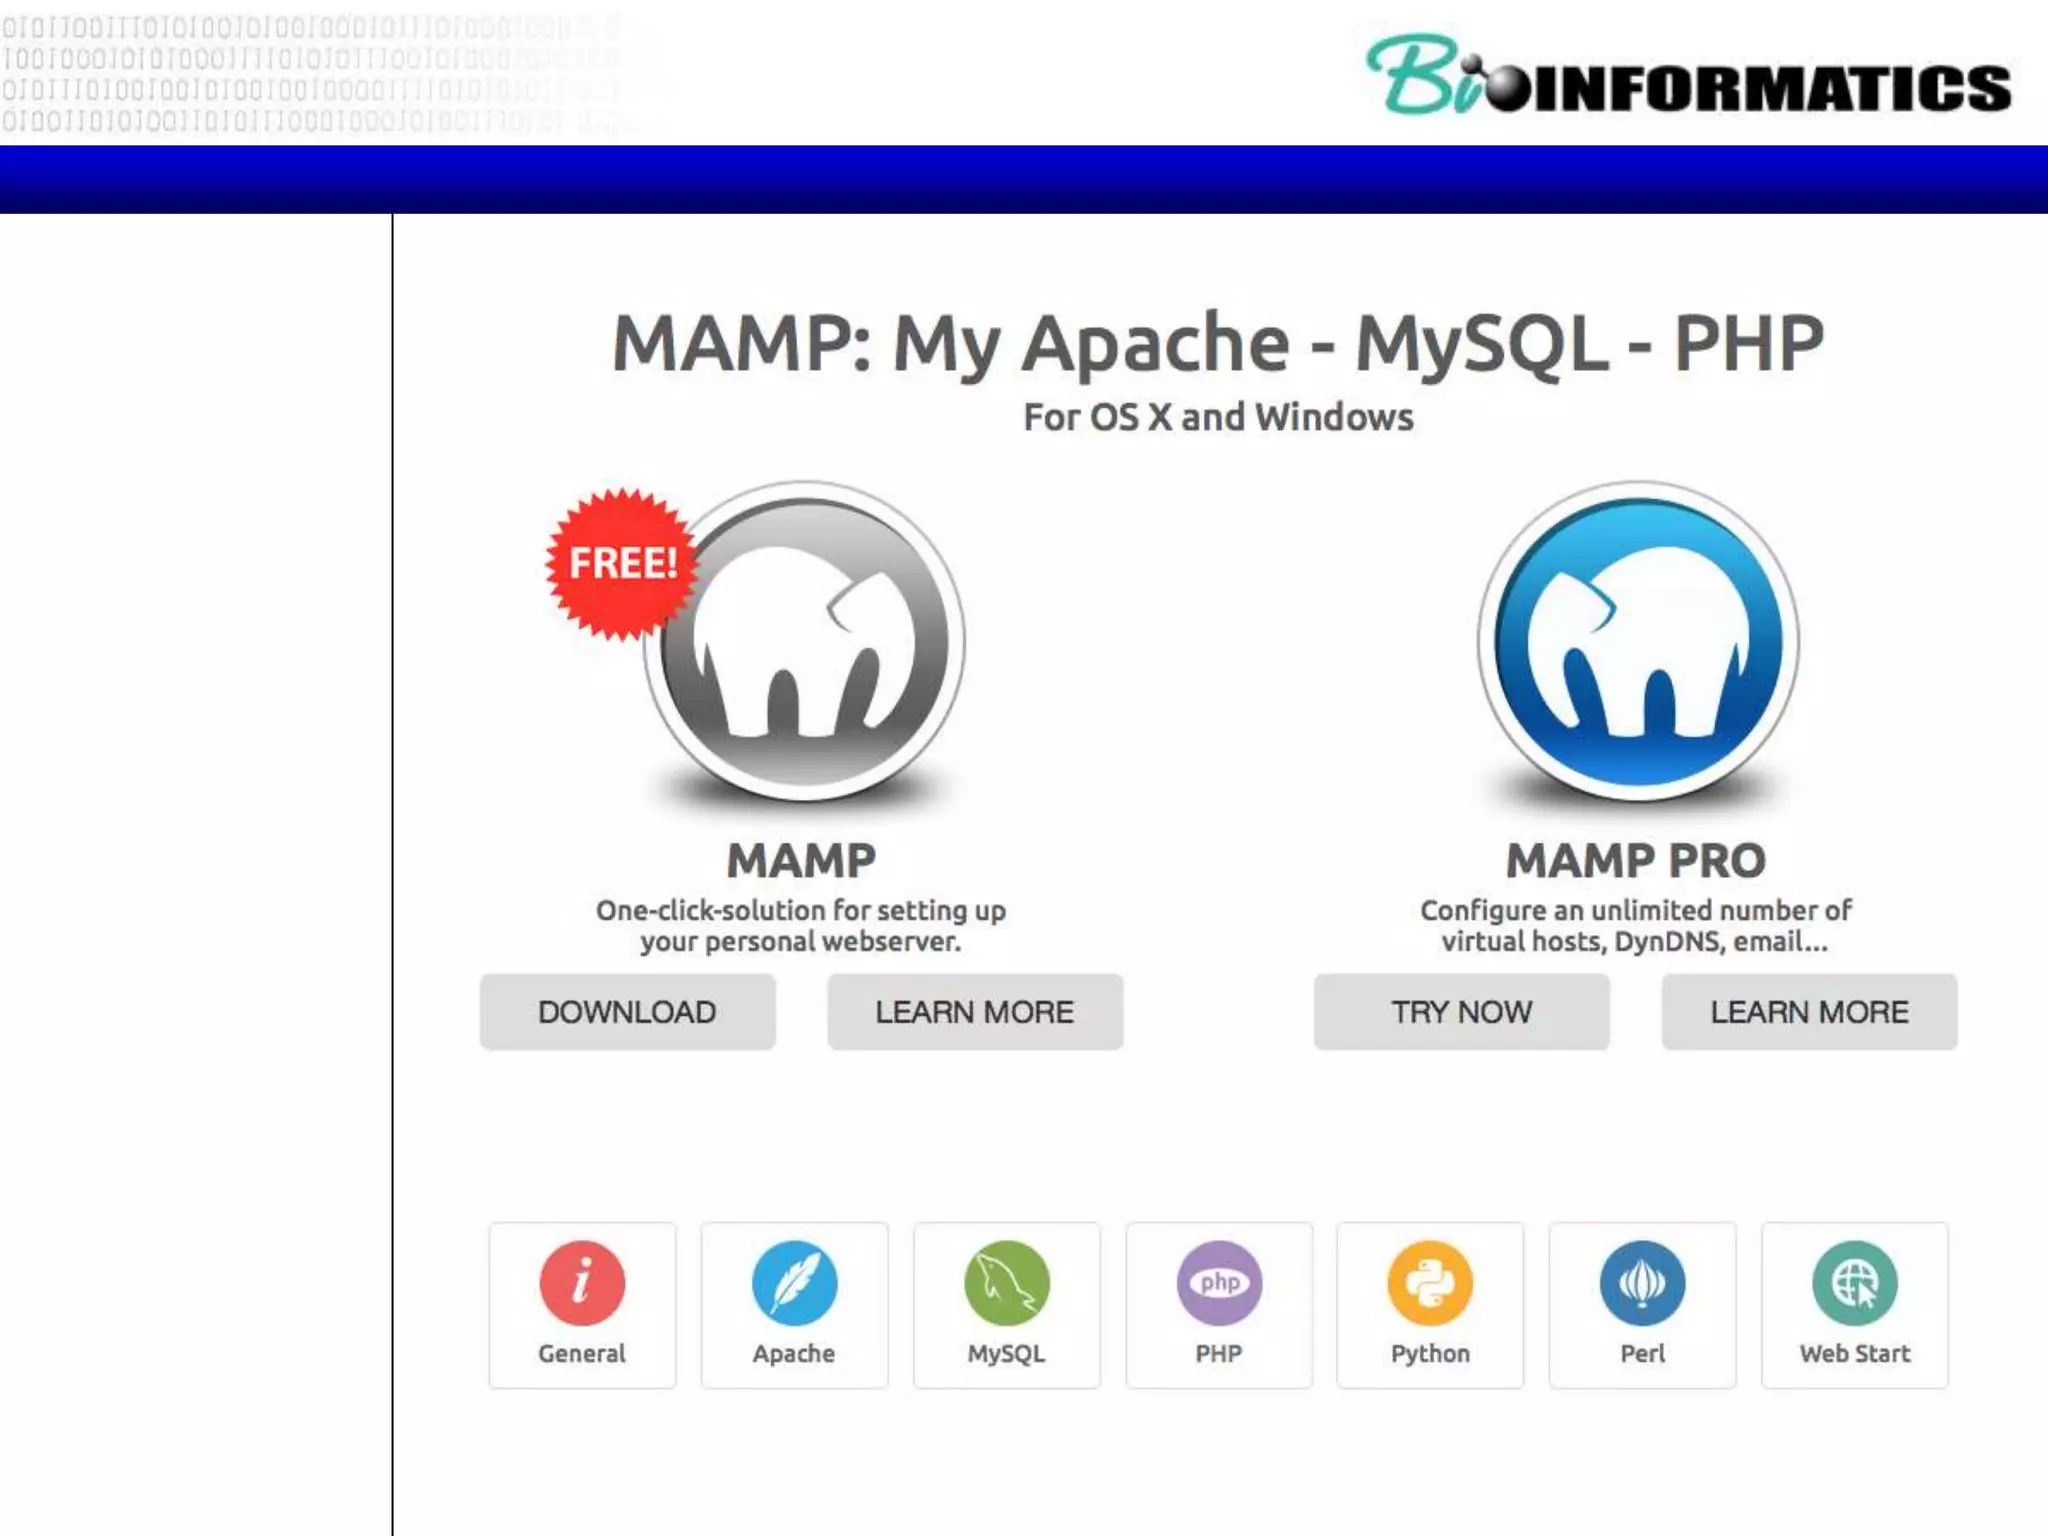Select the blue Perl onion icon
Image resolution: width=2048 pixels, height=1536 pixels.
(1642, 1282)
